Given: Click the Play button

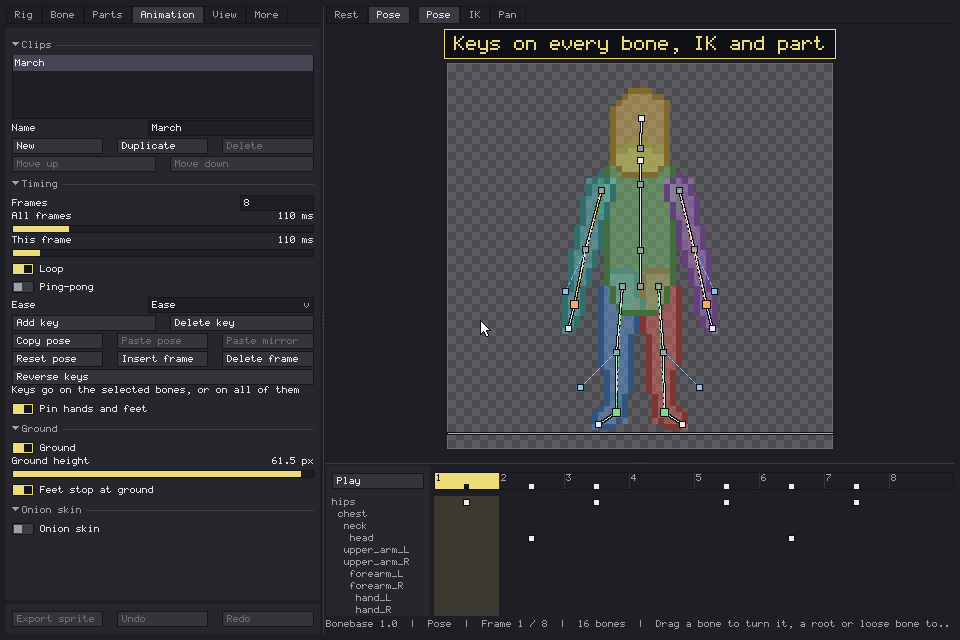Looking at the screenshot, I should click(378, 481).
